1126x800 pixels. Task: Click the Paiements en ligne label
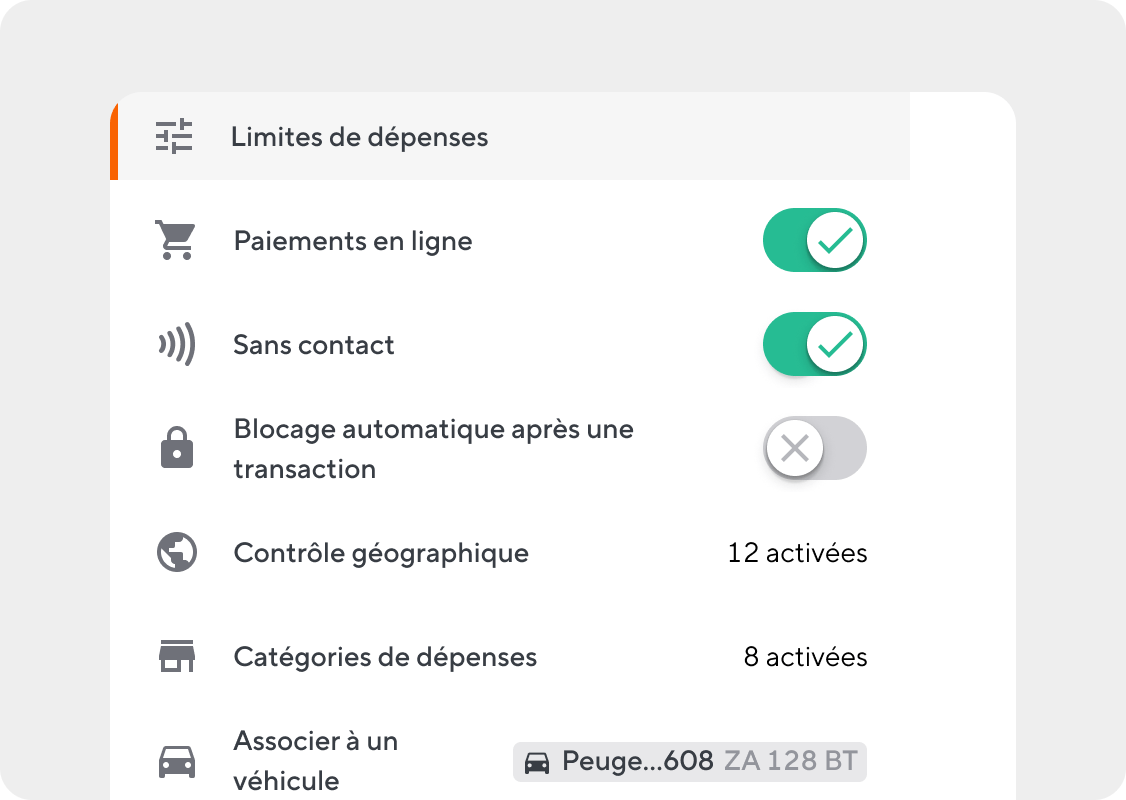[x=353, y=241]
